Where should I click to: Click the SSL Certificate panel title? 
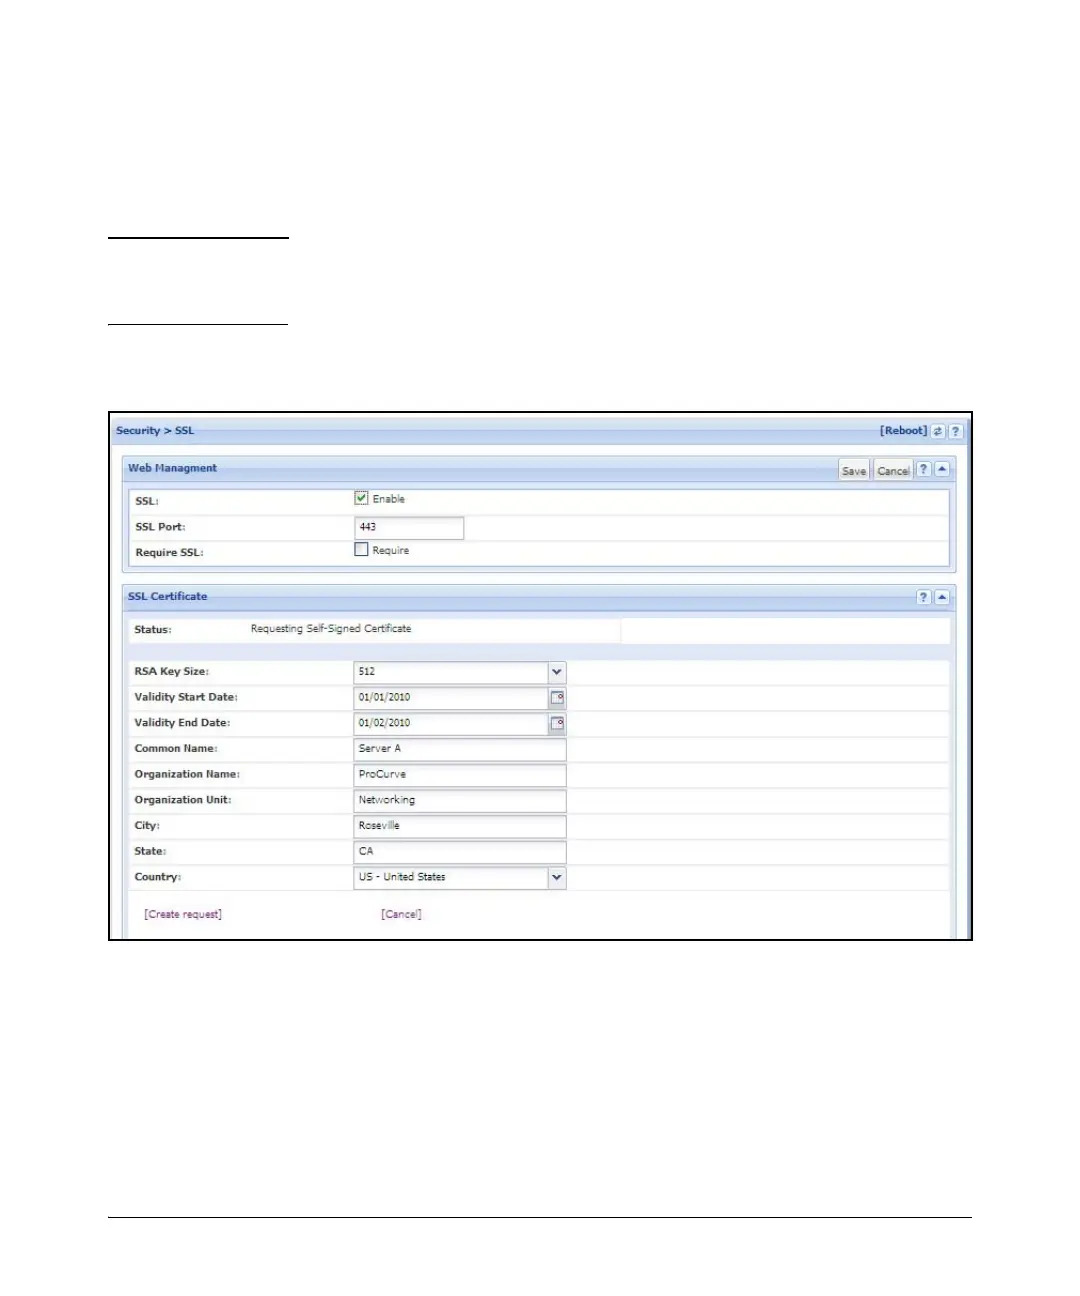click(167, 596)
